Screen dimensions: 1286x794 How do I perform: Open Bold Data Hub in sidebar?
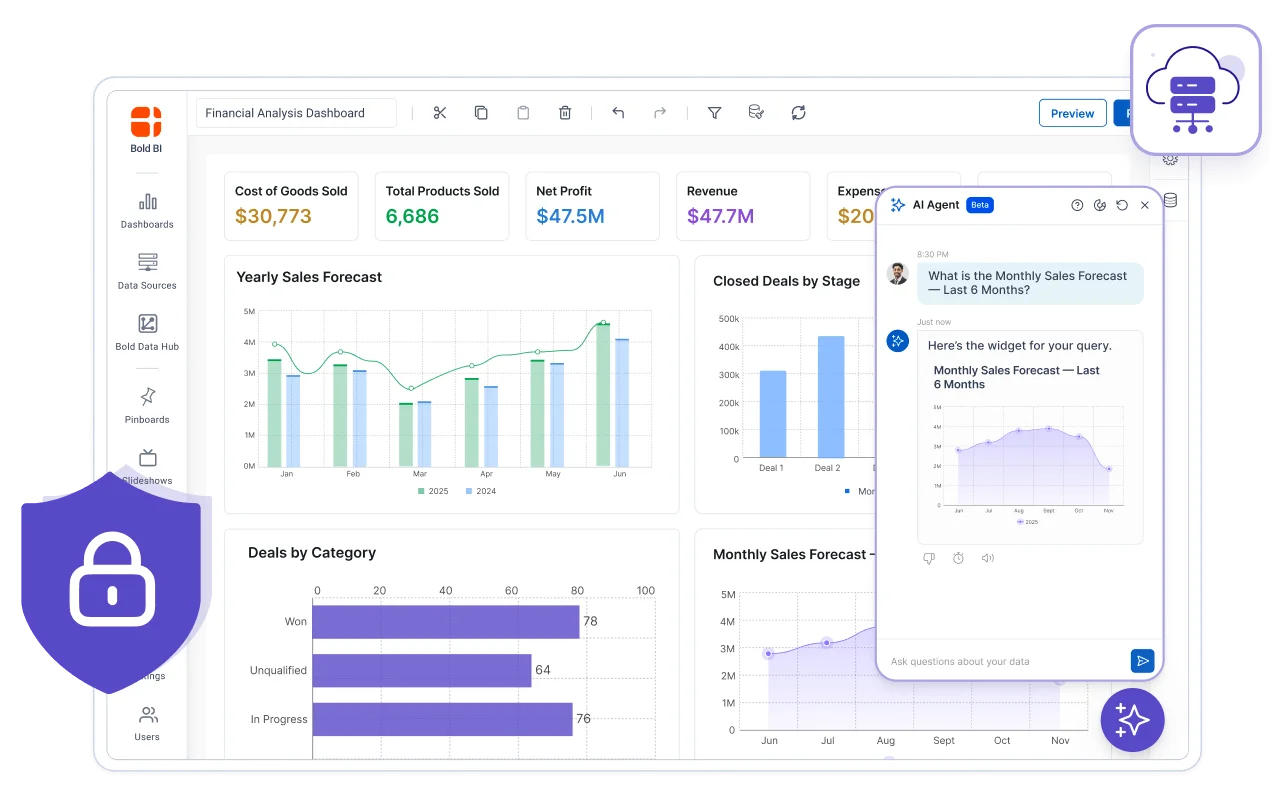tap(147, 333)
